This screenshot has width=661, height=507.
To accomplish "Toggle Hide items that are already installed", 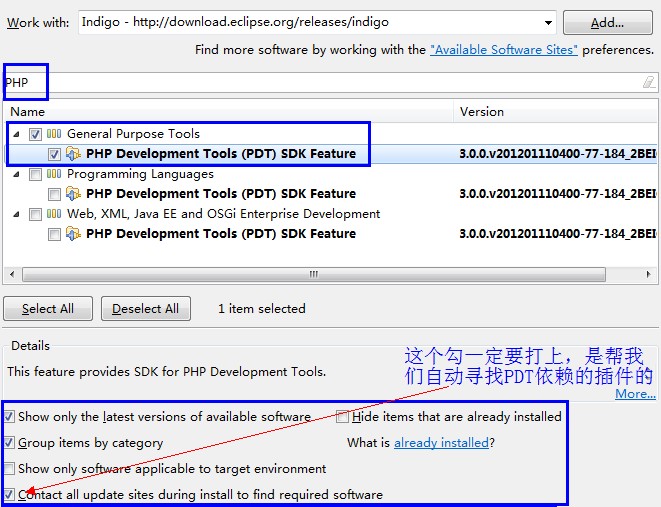I will click(x=342, y=417).
